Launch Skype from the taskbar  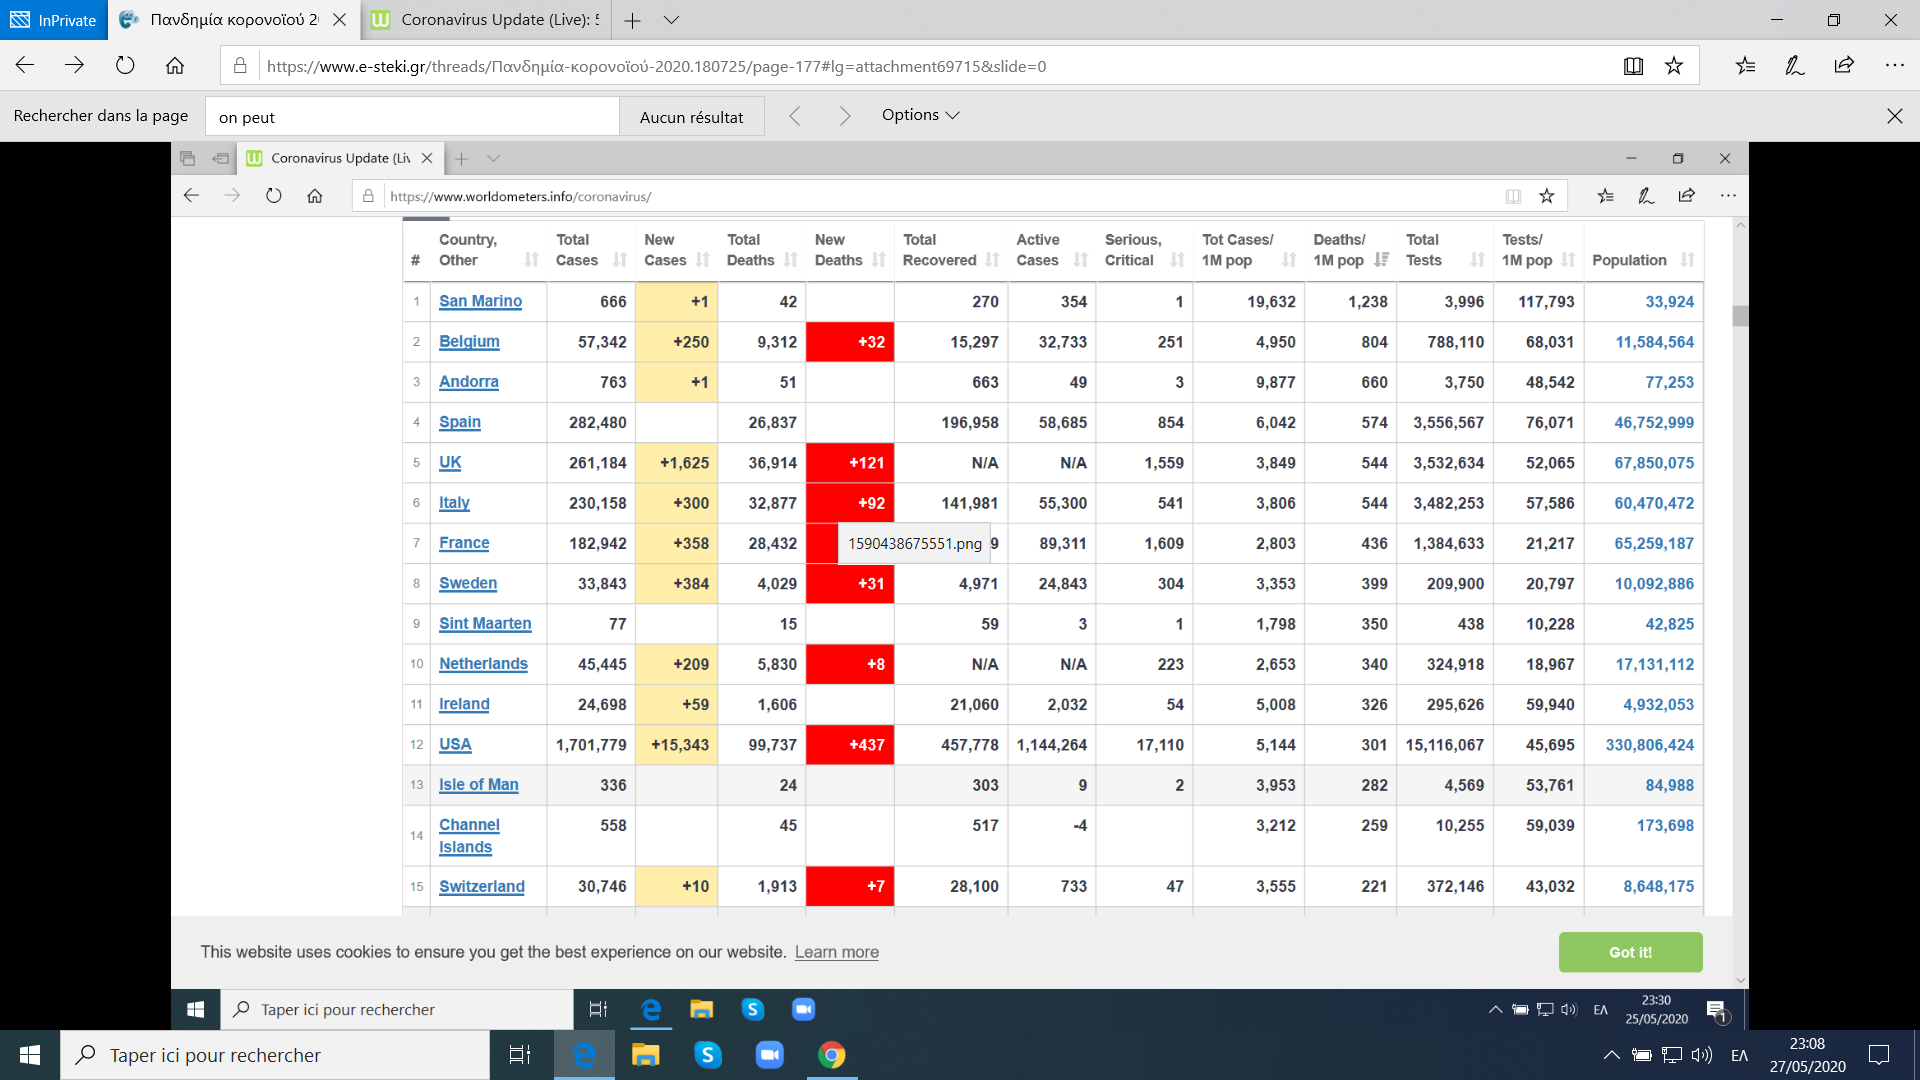tap(708, 1055)
